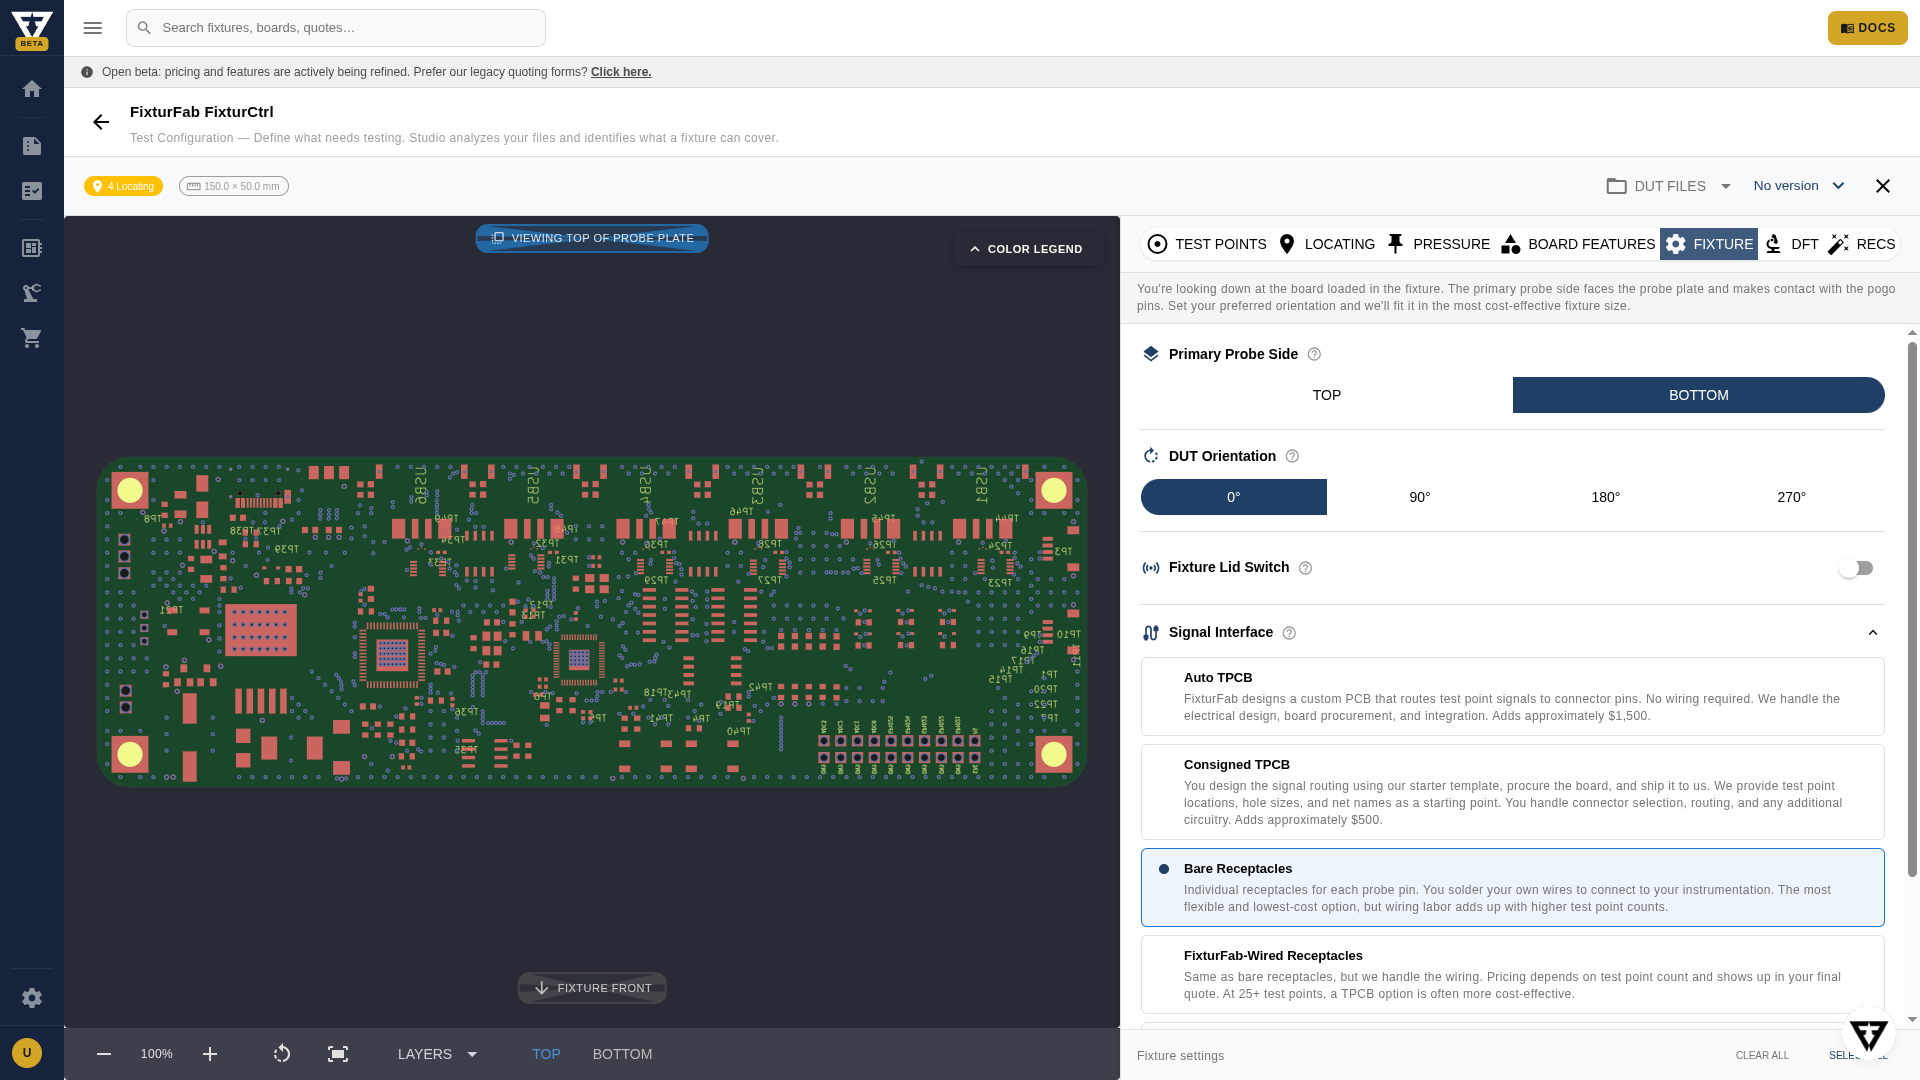Select TOP as primary probe side
The image size is (1920, 1080).
1327,395
